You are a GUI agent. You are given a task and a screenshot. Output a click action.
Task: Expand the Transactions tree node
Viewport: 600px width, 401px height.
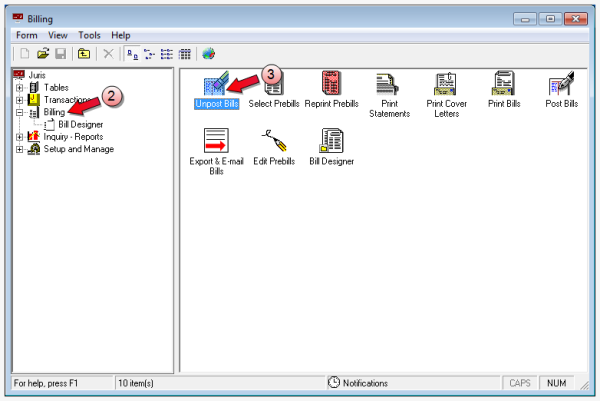click(19, 100)
